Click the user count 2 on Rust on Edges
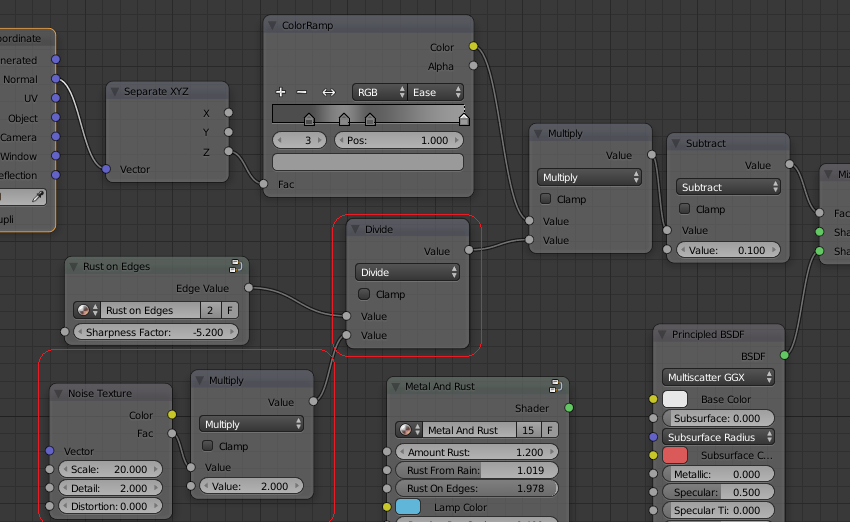 [210, 310]
